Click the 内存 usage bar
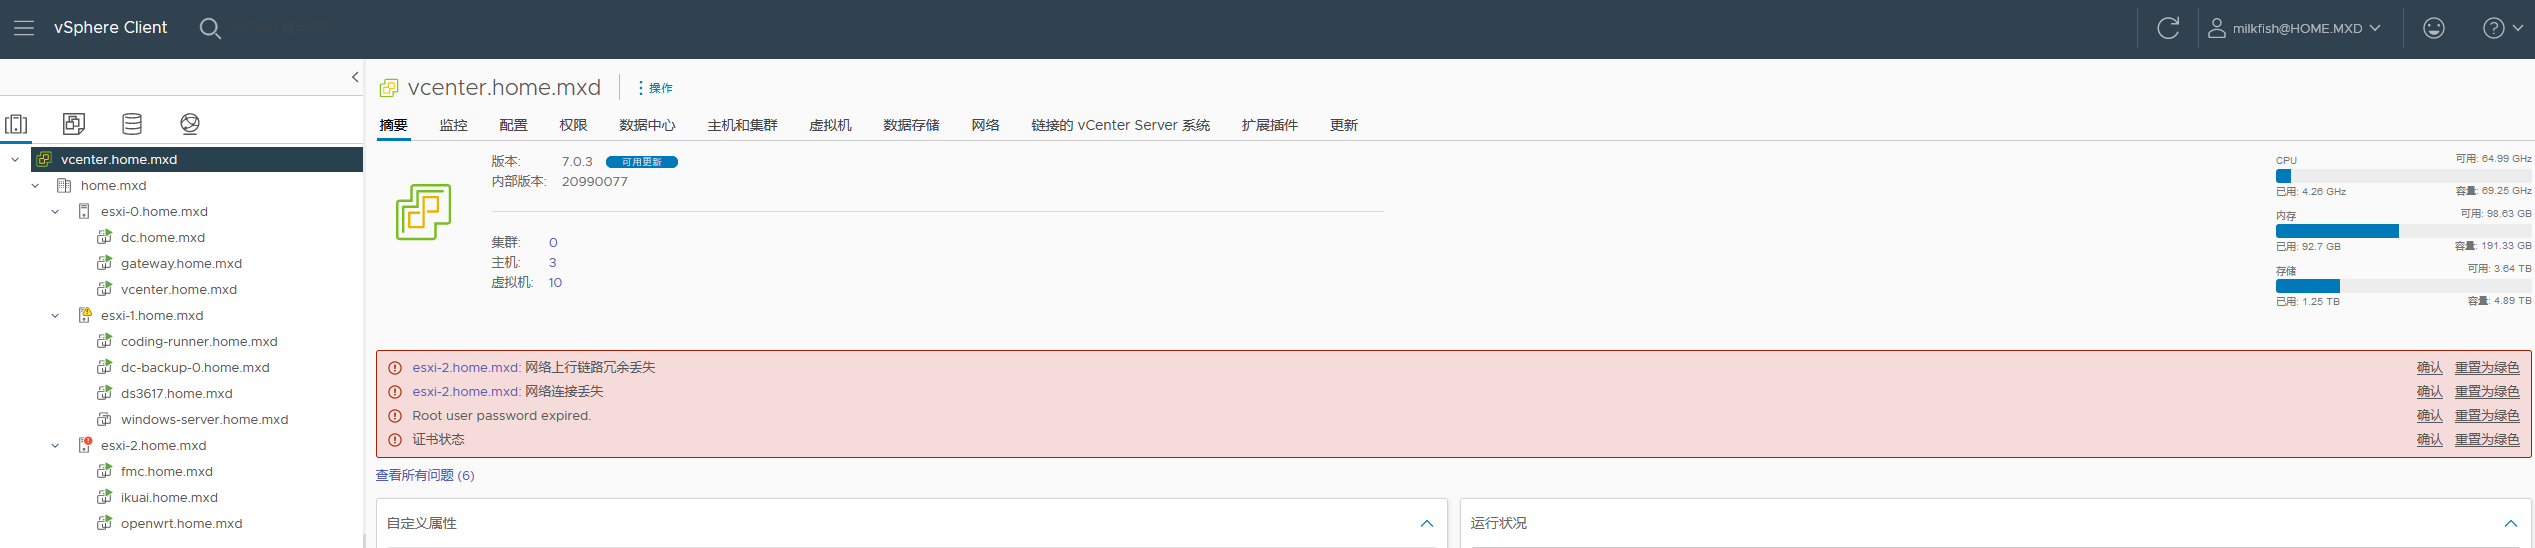 (x=2403, y=231)
